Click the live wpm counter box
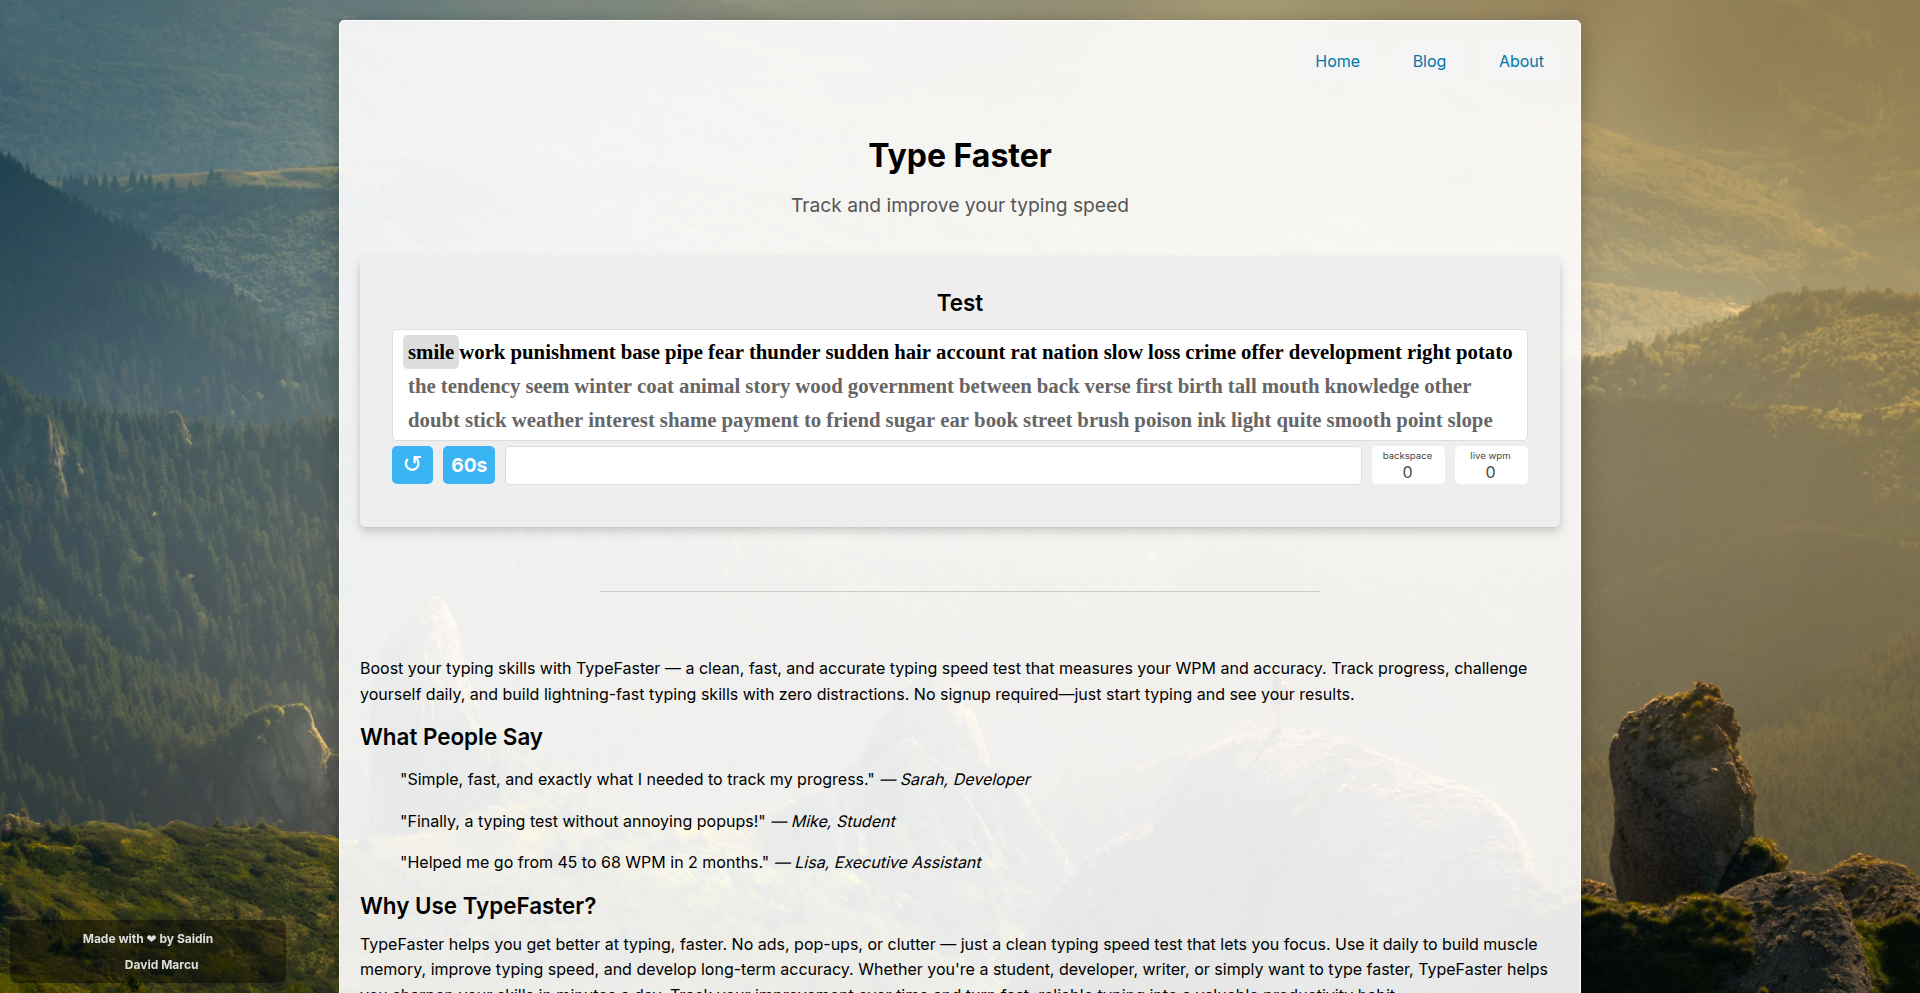Screen dimensions: 1920x993 coord(1490,465)
